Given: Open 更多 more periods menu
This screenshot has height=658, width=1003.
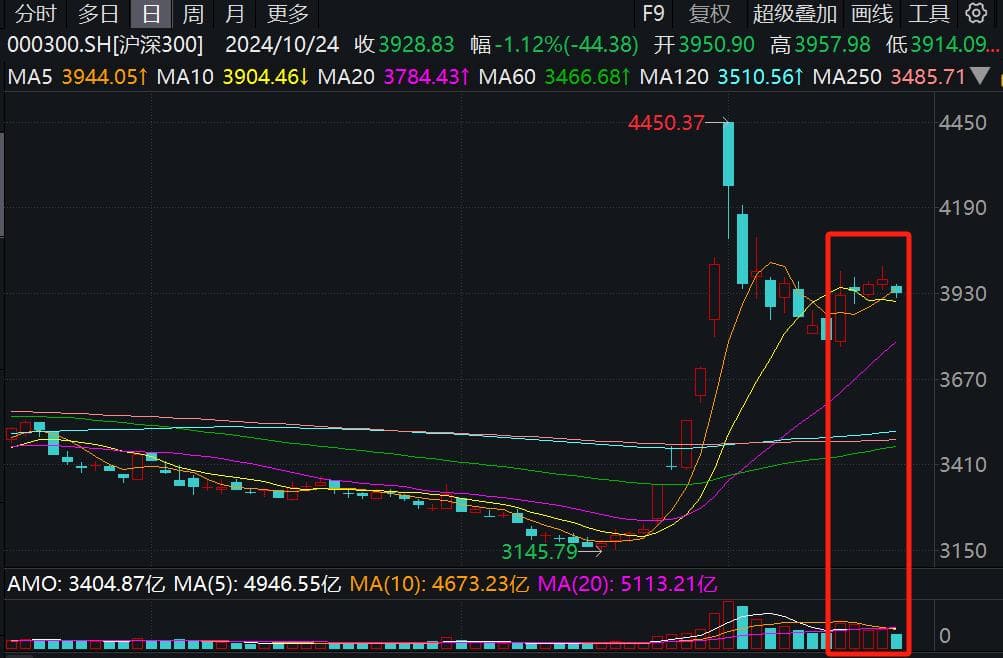Looking at the screenshot, I should (288, 13).
